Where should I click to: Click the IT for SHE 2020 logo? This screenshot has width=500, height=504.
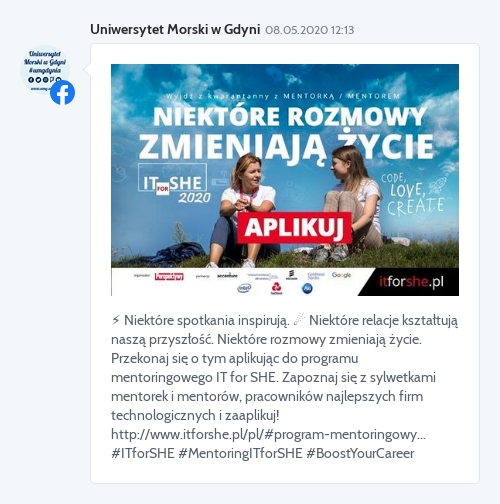pyautogui.click(x=175, y=184)
